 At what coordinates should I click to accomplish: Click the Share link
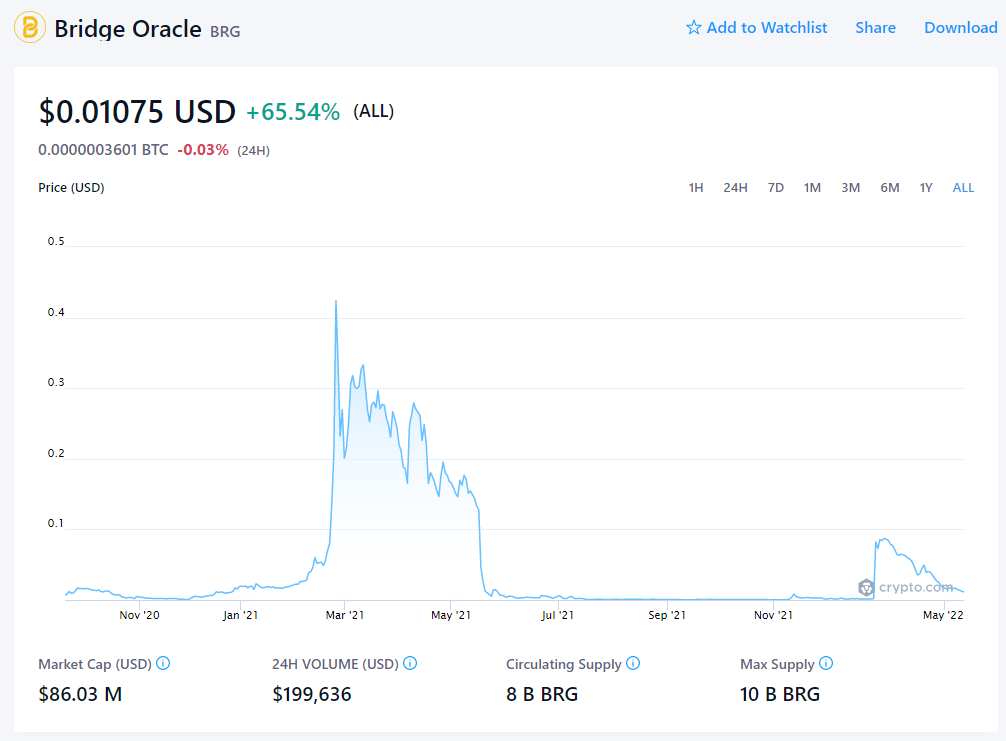[875, 28]
